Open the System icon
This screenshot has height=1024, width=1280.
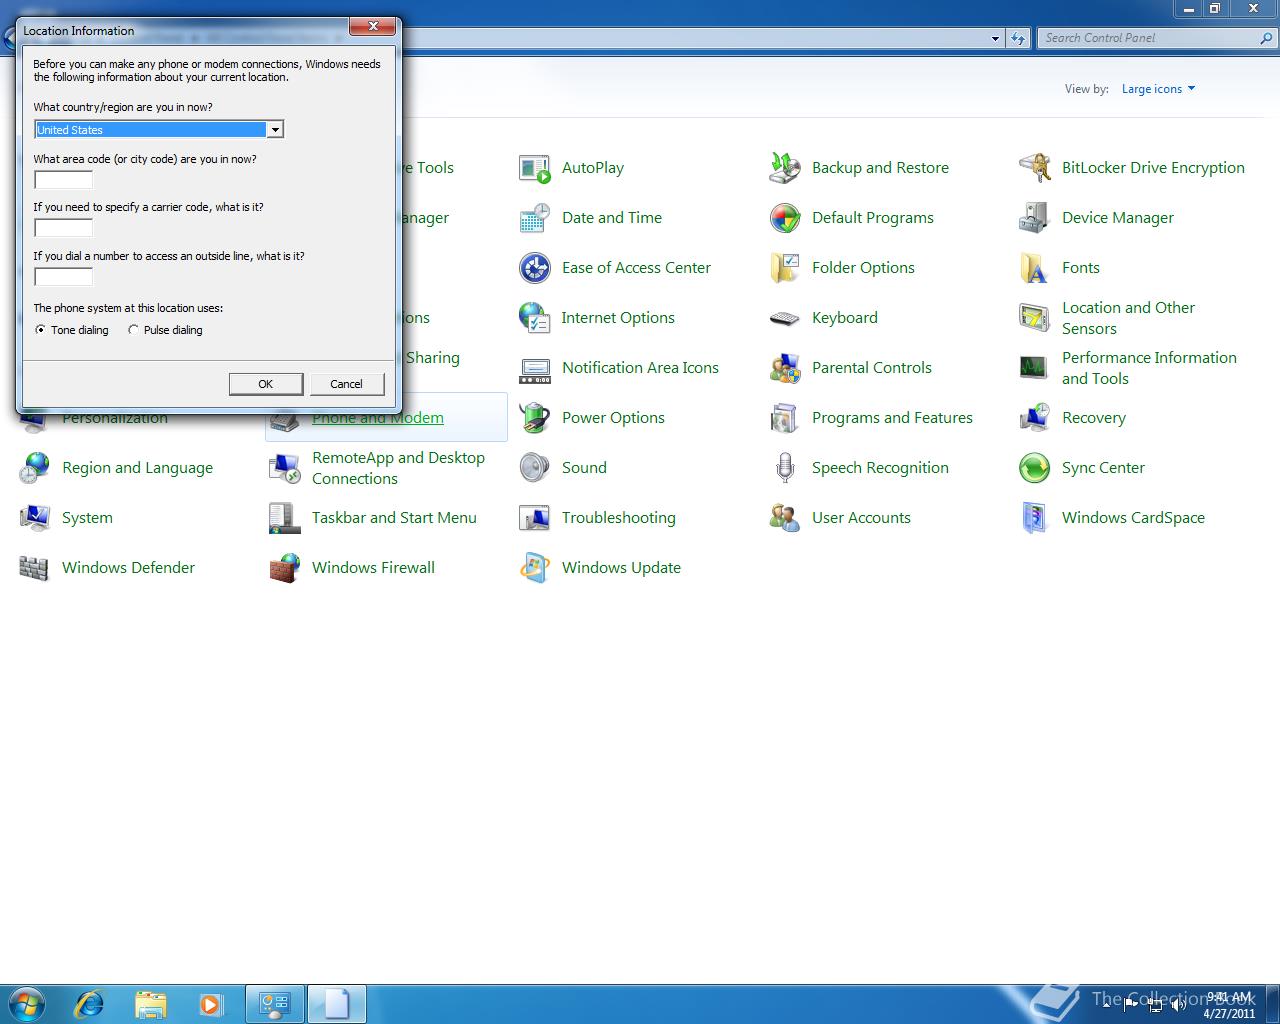(x=35, y=518)
